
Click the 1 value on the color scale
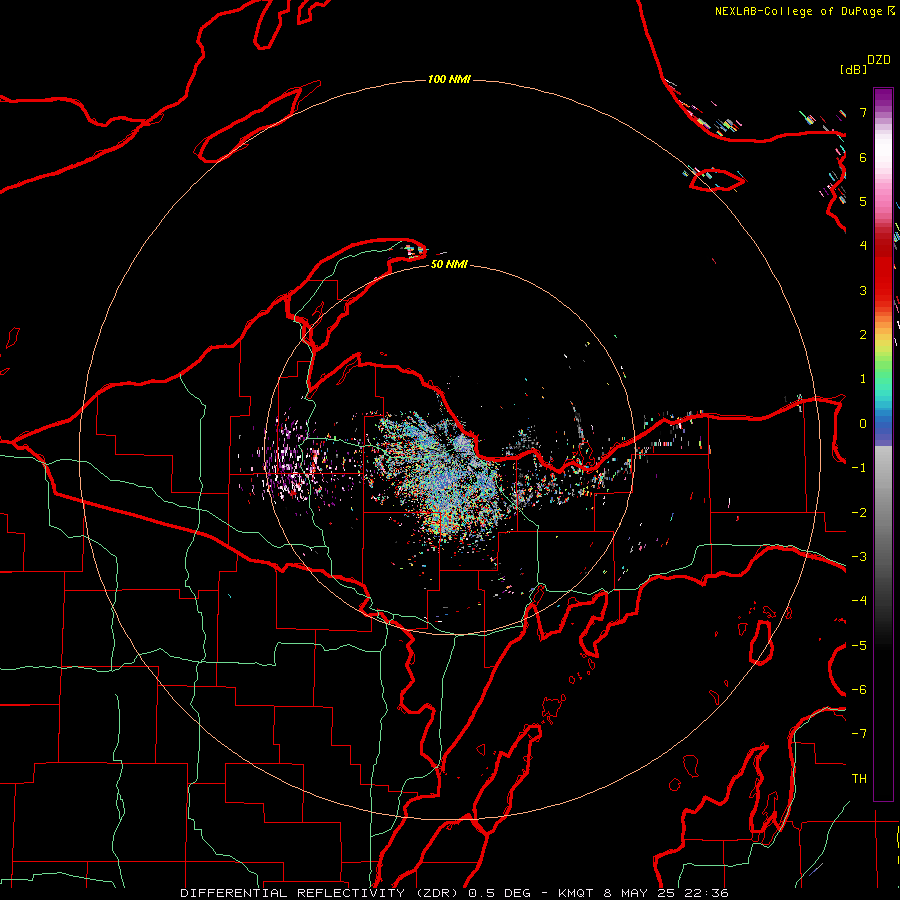[863, 379]
